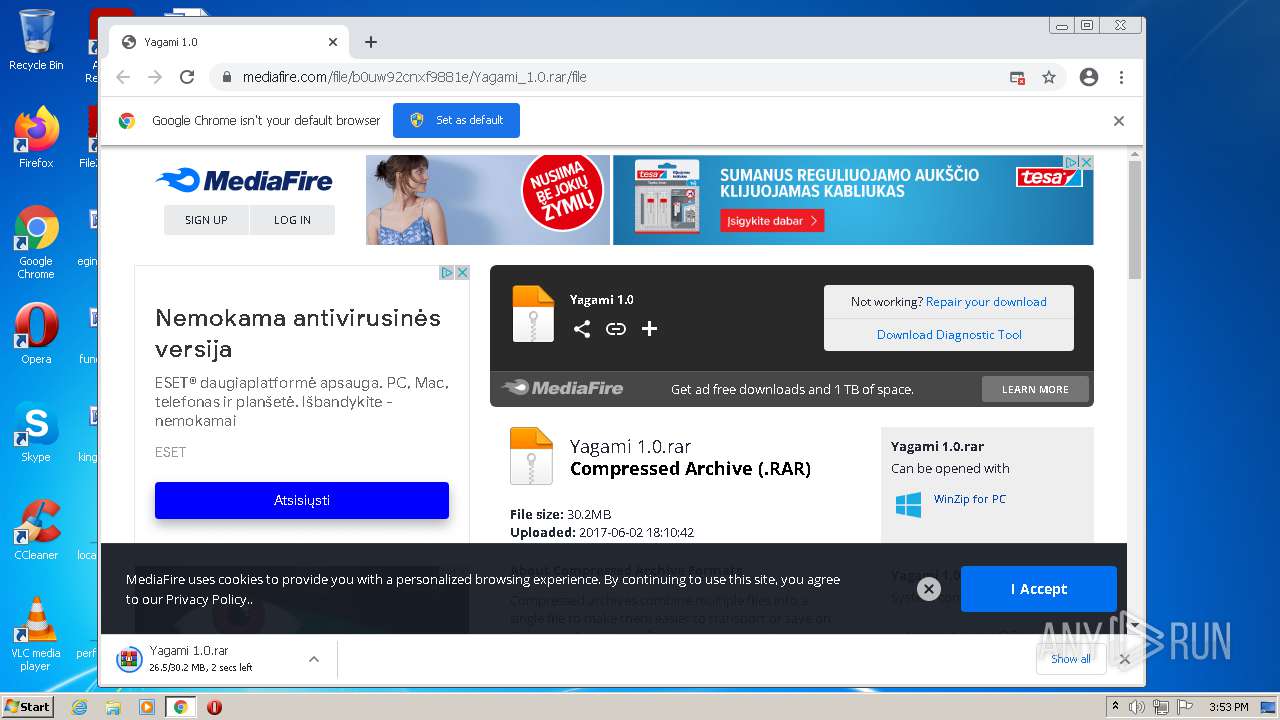Open Chrome's taskbar button
1280x720 pixels.
[180, 707]
